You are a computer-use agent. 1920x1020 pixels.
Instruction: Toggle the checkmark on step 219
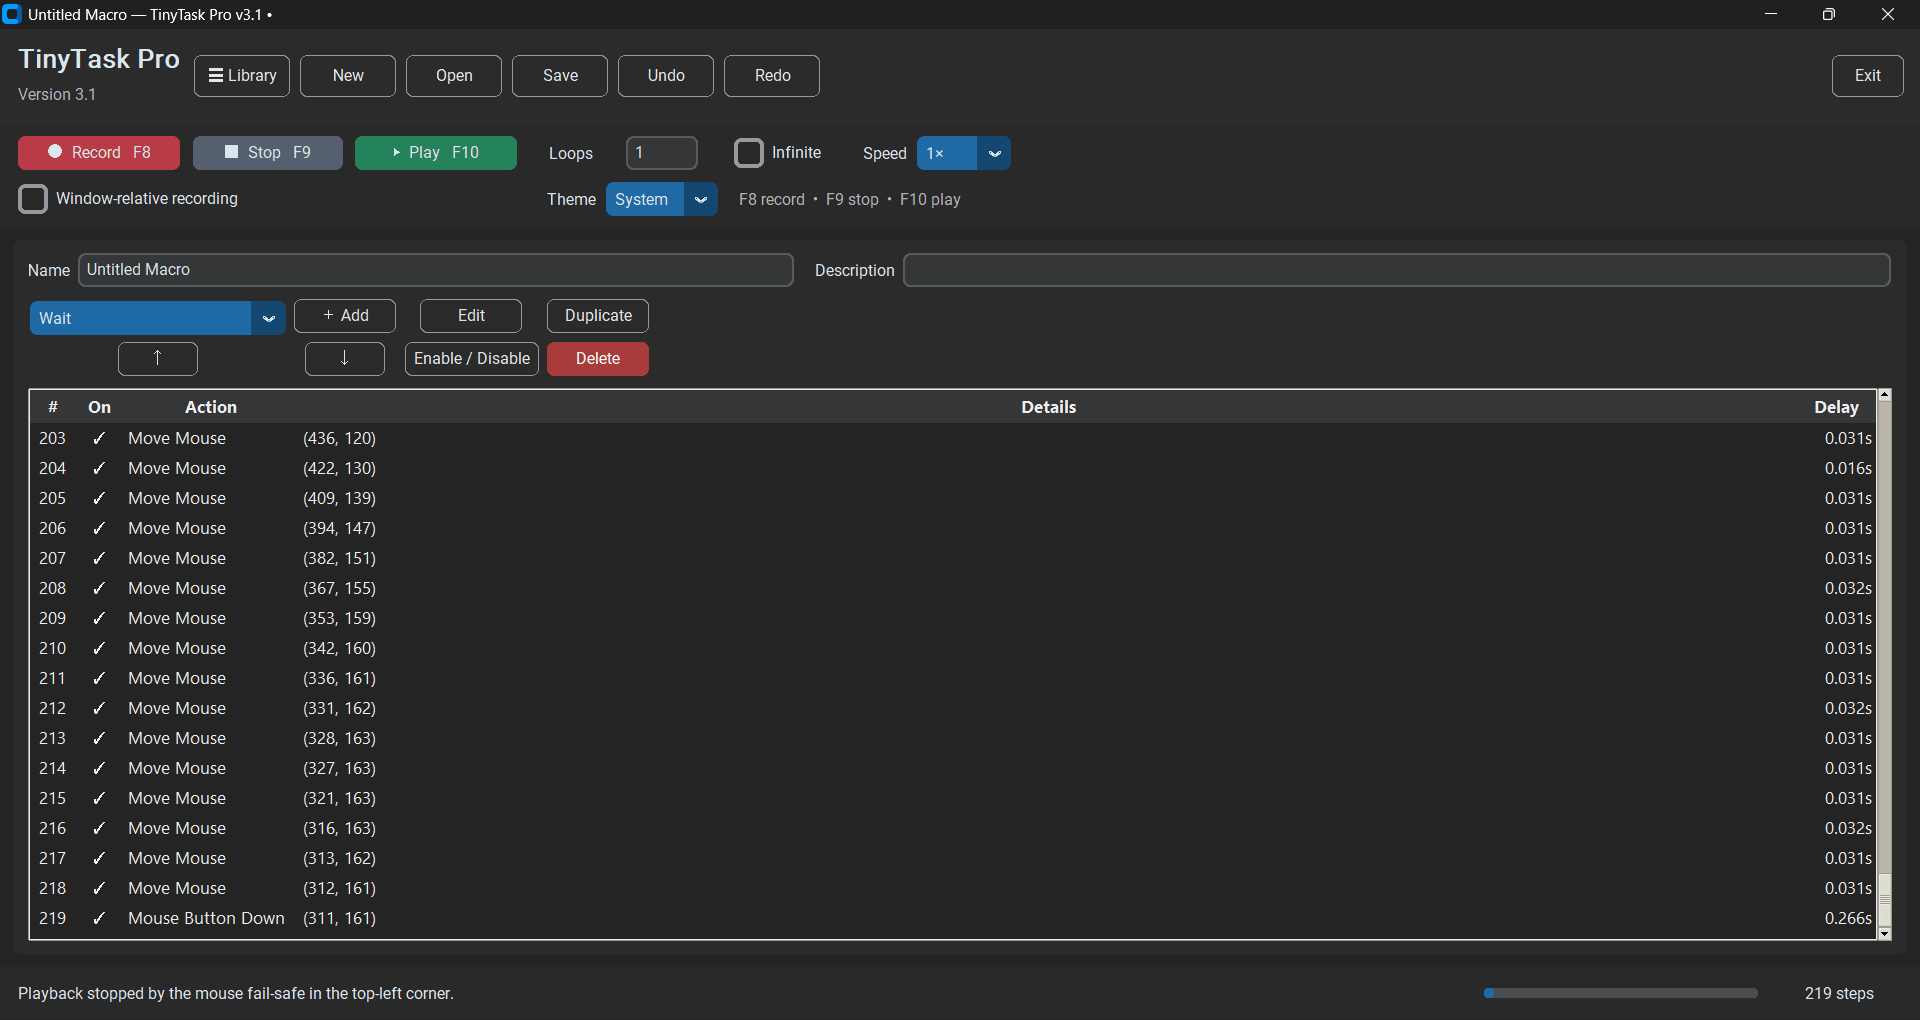[x=99, y=918]
